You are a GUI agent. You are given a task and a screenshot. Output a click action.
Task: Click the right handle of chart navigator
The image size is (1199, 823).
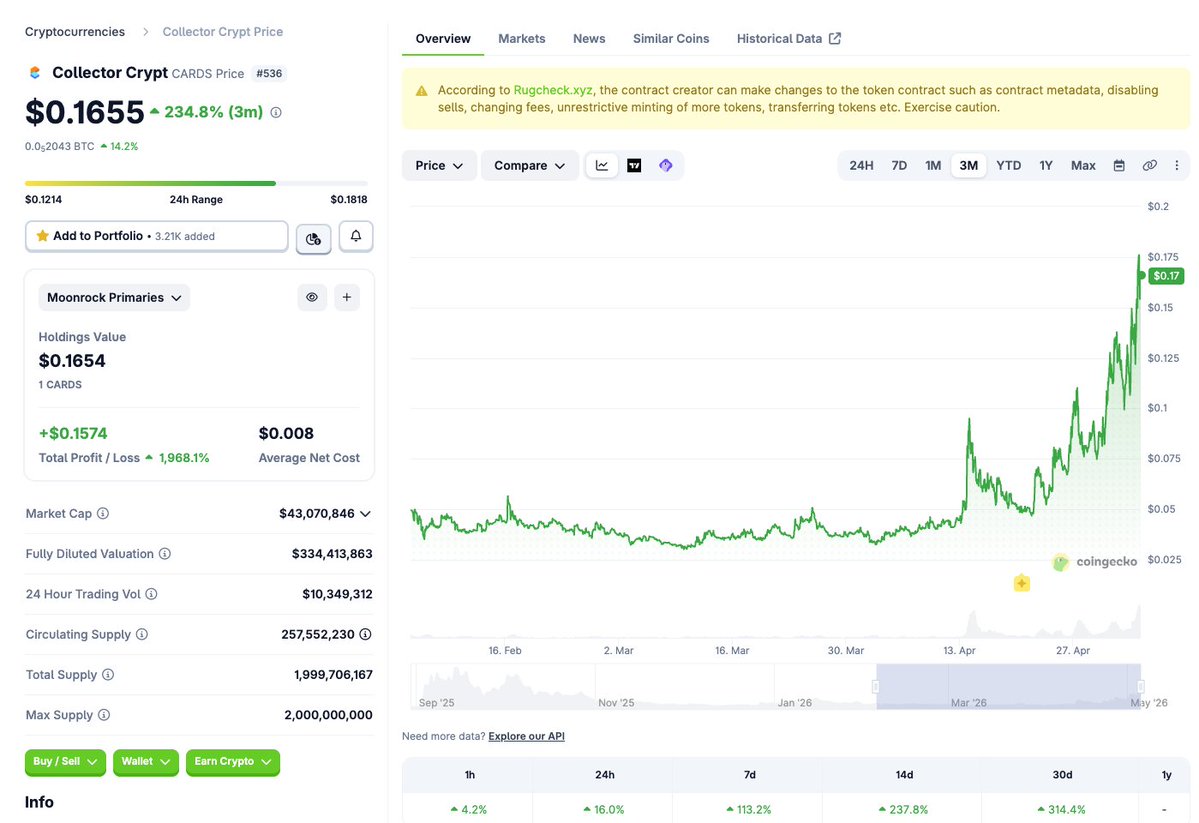click(1140, 687)
